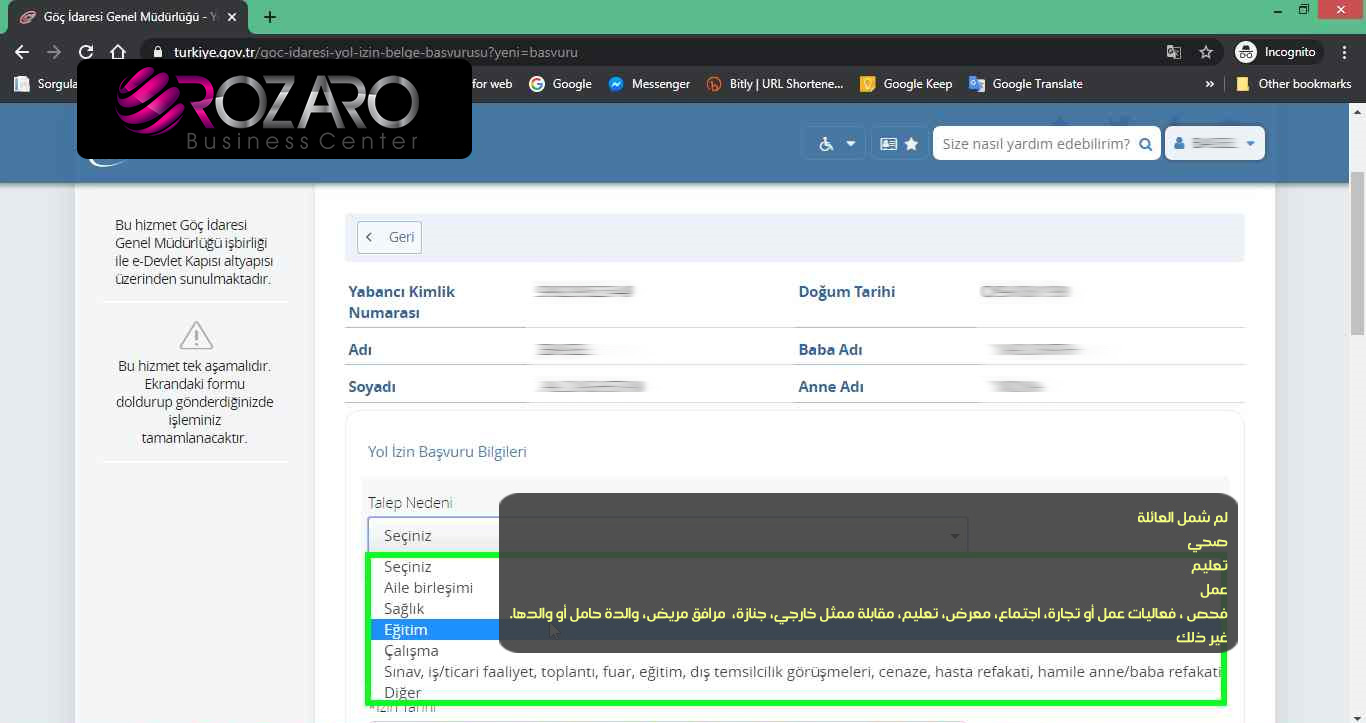The image size is (1366, 723).
Task: Click the address bar URL
Action: pos(375,52)
